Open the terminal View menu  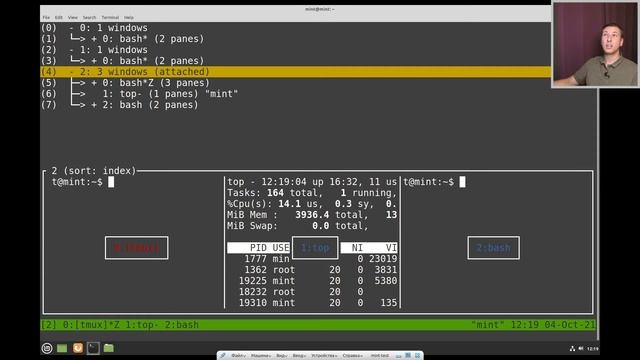click(73, 18)
